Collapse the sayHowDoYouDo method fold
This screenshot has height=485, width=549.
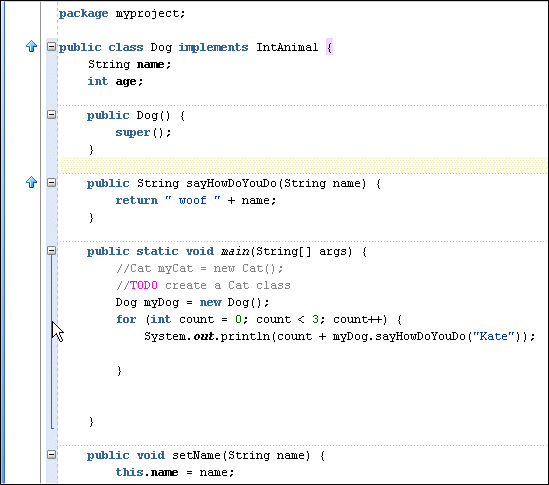(x=51, y=182)
